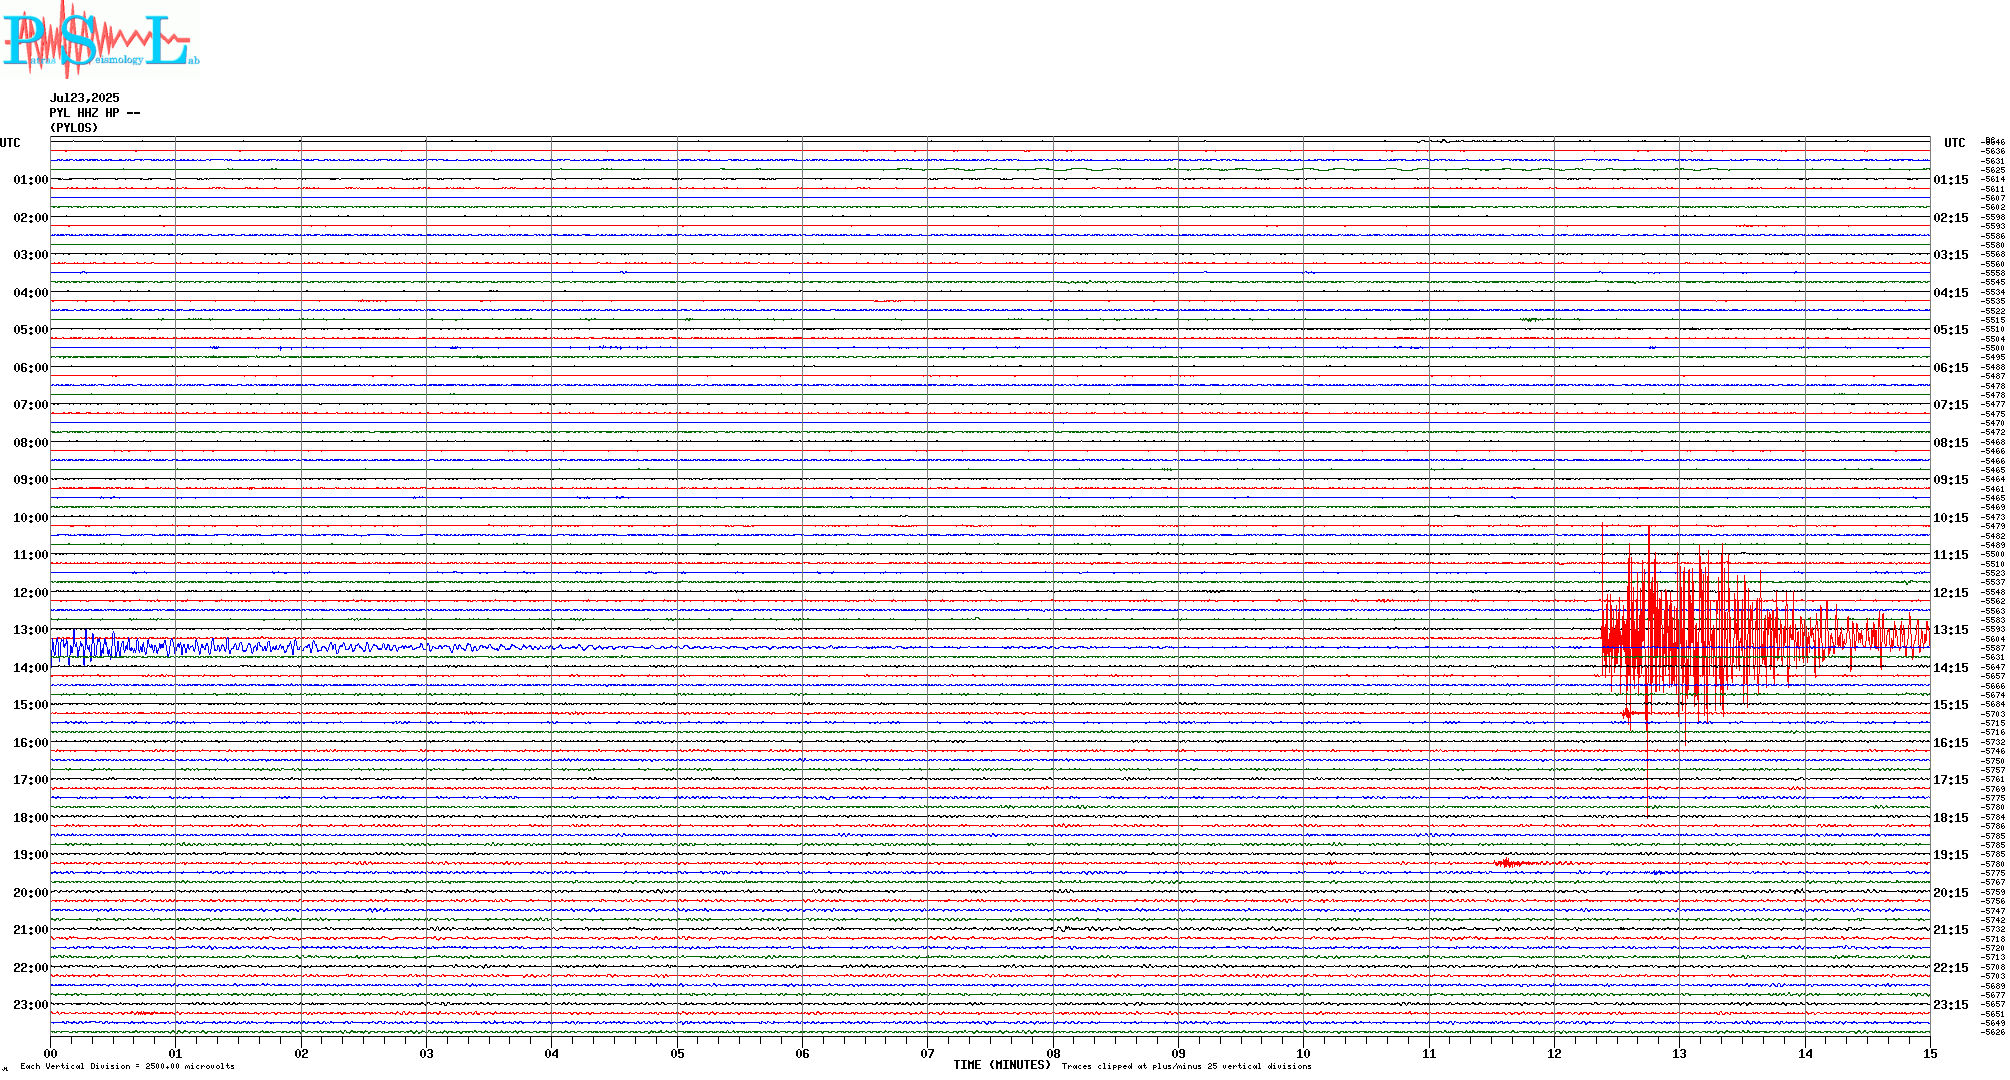Click the "21:15" right-side time label

pos(1951,931)
